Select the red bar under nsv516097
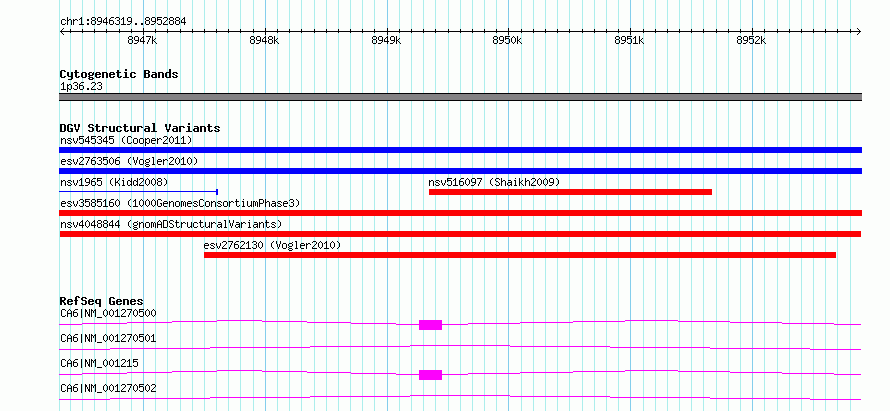This screenshot has height=411, width=890. tap(570, 192)
